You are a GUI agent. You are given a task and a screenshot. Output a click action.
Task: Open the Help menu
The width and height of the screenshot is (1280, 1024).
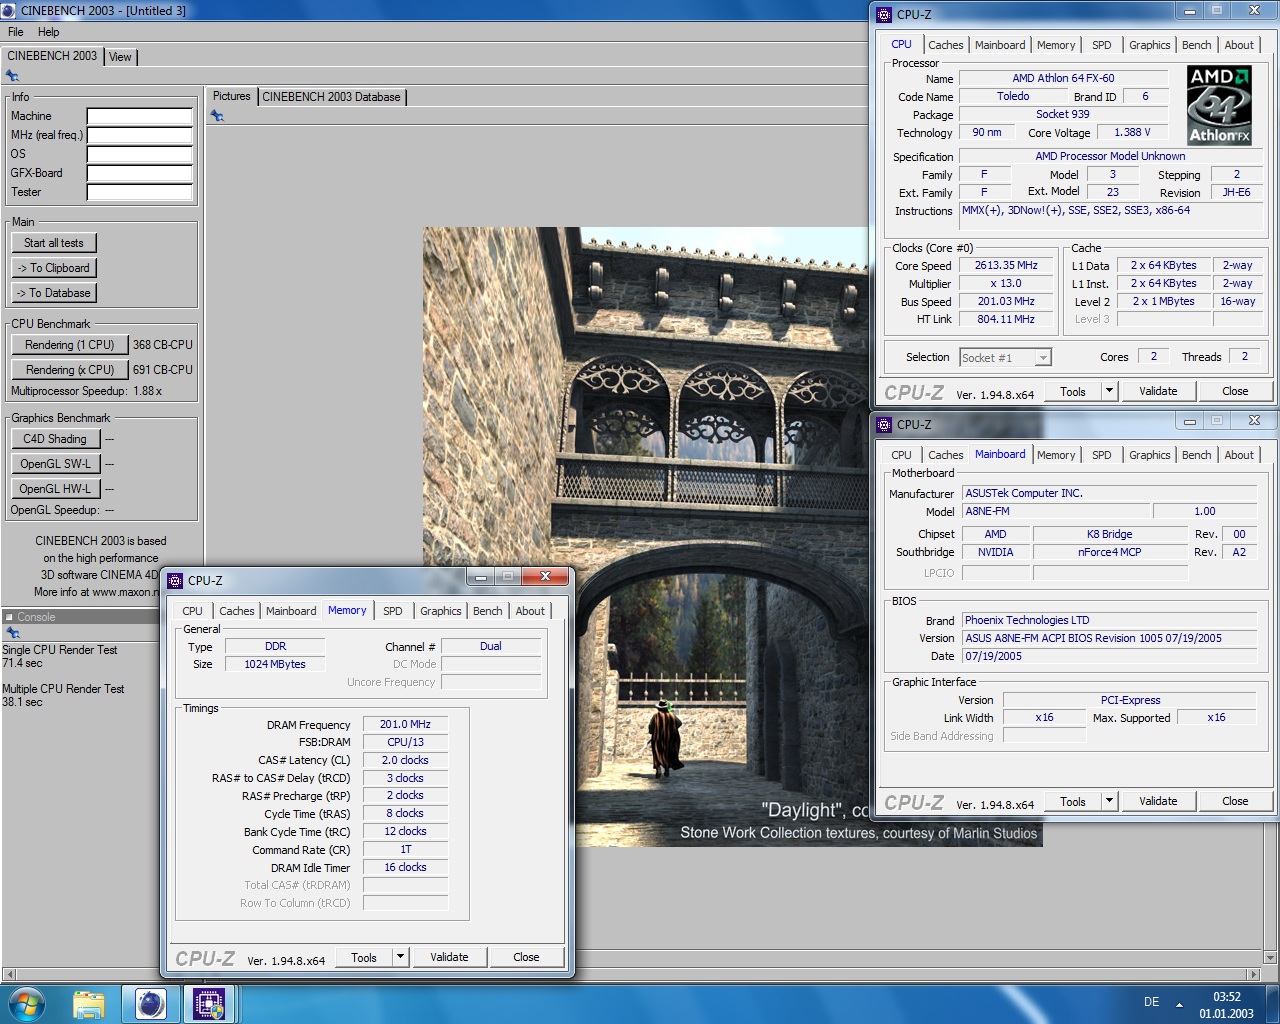click(48, 32)
